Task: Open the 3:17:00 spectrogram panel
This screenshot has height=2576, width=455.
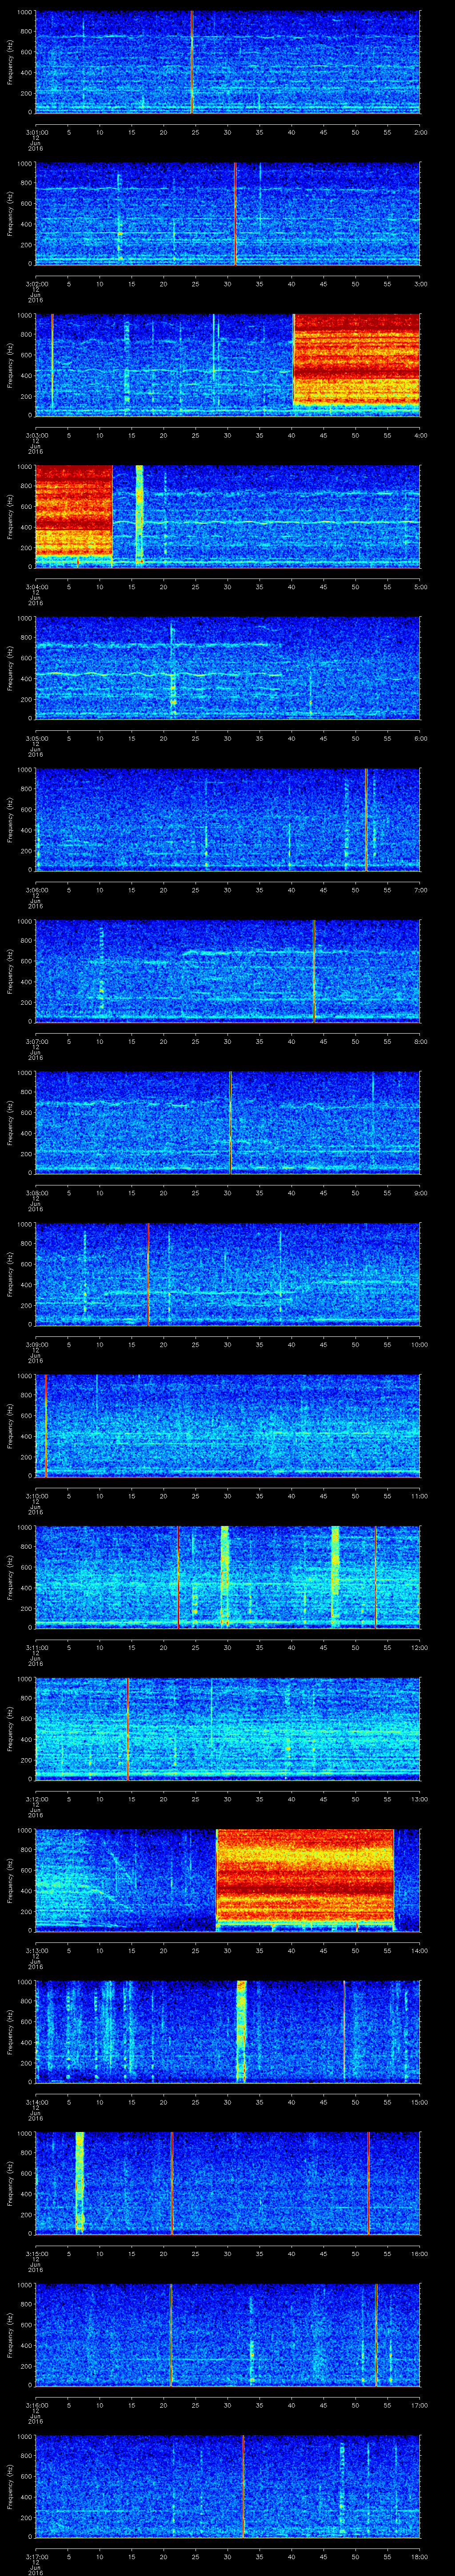Action: 228,2486
